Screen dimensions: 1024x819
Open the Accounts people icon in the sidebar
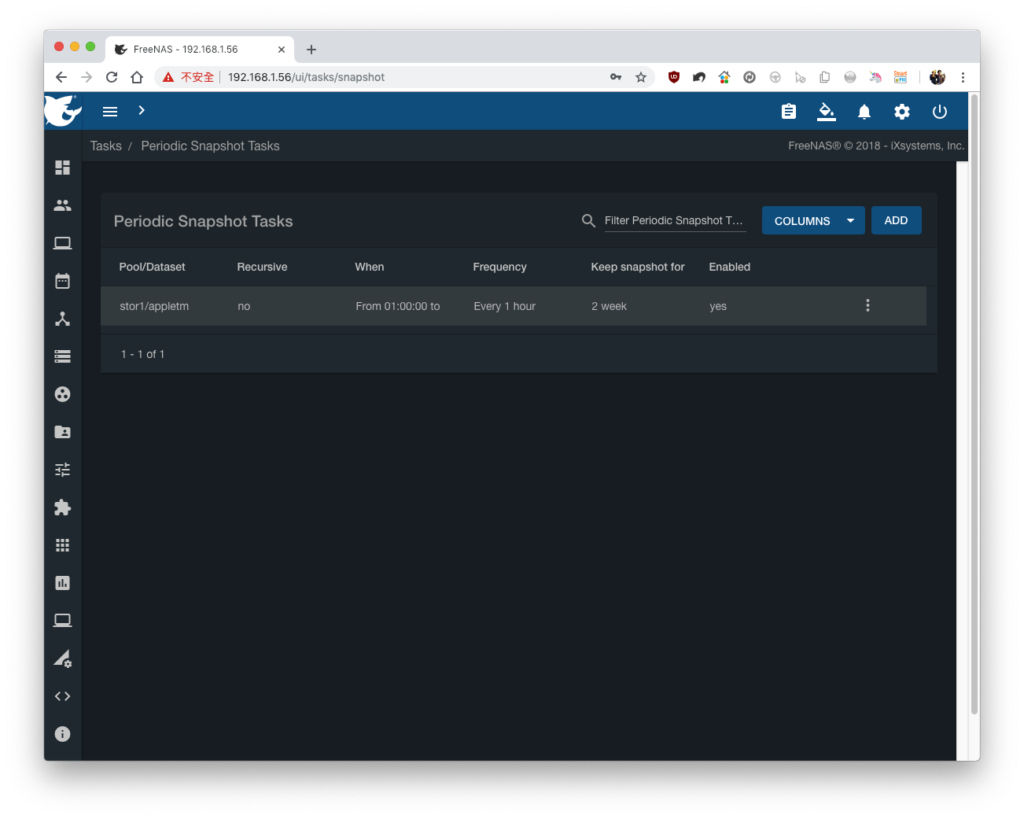63,205
